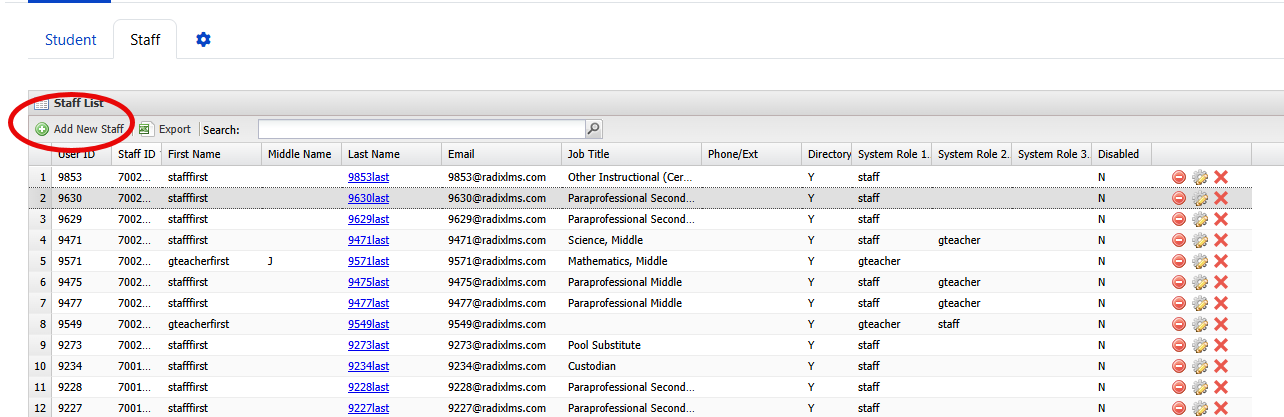The image size is (1284, 417).
Task: Sort by the Middle Name column header
Action: click(302, 154)
